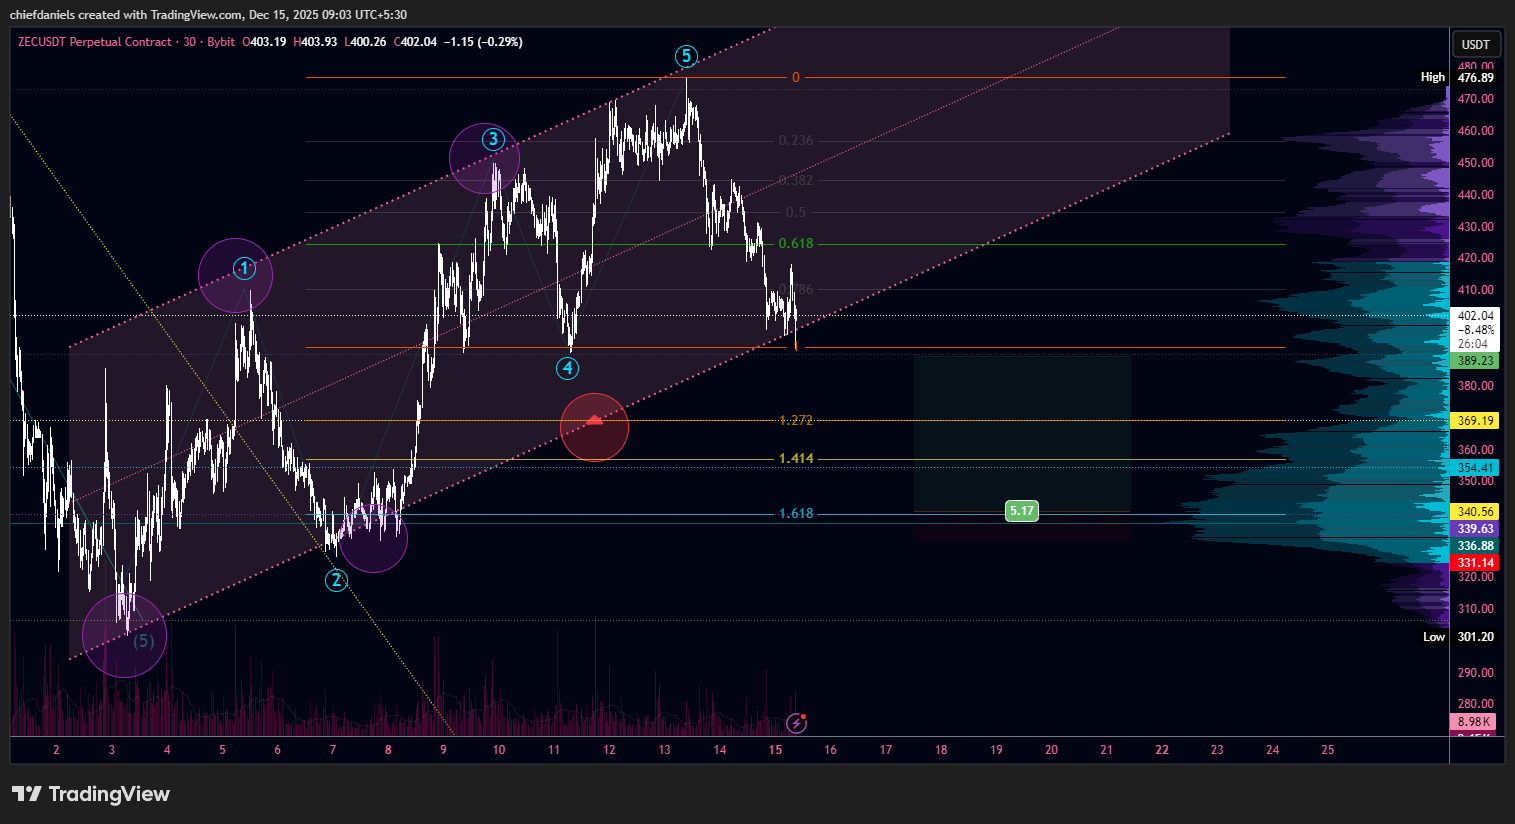Click the ZECUSDT Perpetual Contract symbol title

pos(94,42)
